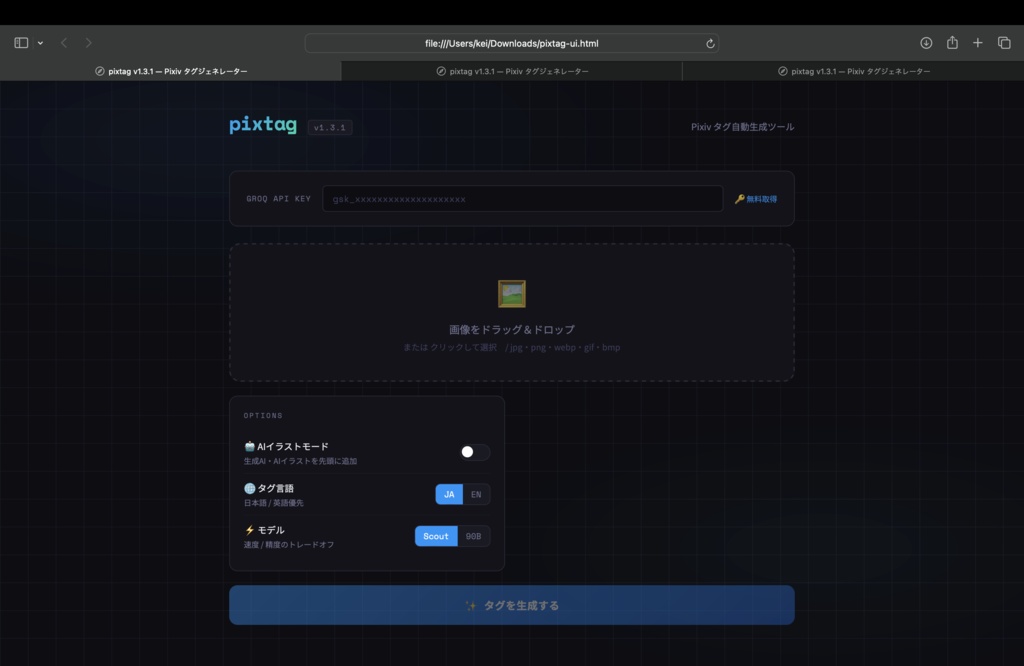1024x666 pixels.
Task: Click the Share icon in toolbar
Action: [952, 42]
